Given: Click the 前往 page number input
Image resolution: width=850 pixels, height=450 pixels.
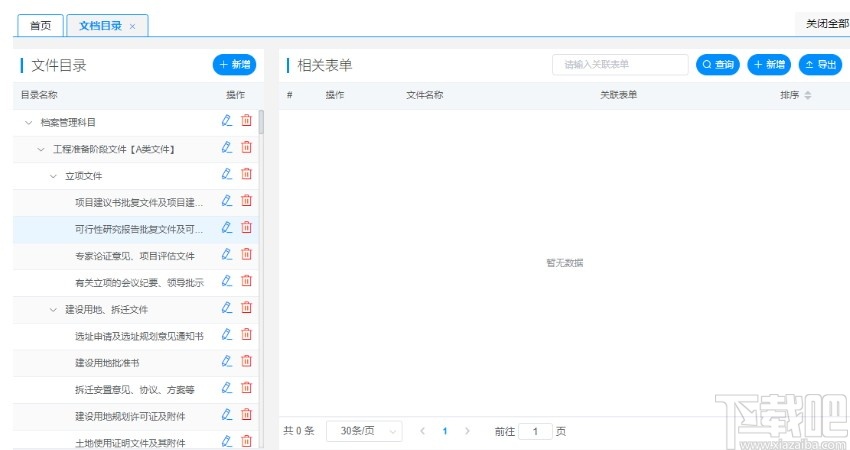Looking at the screenshot, I should [x=535, y=432].
